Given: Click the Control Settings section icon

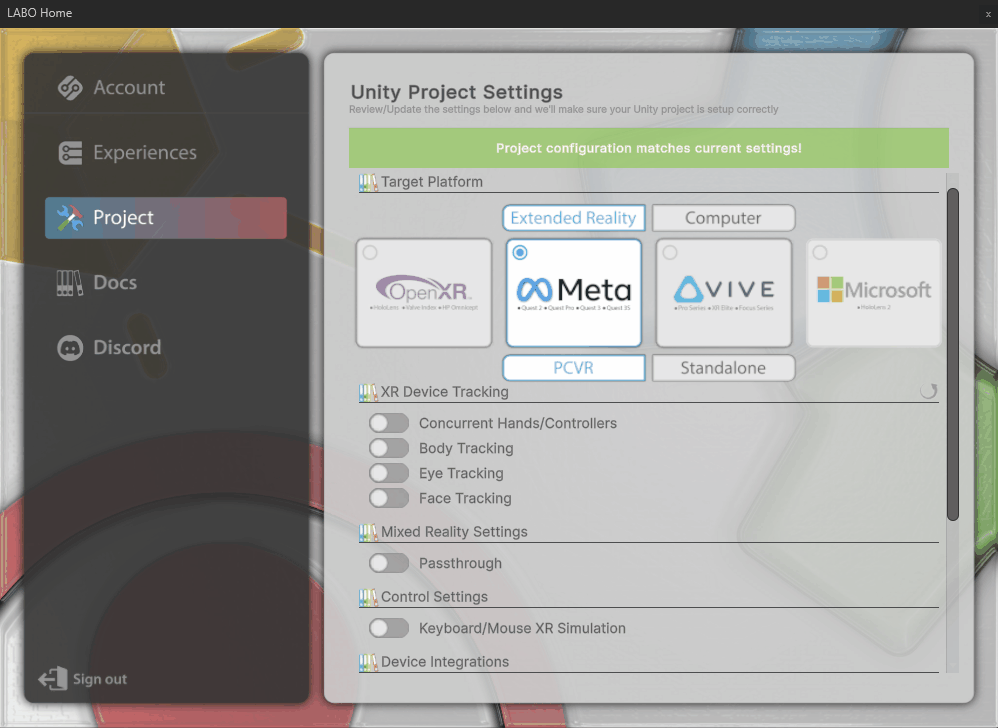Looking at the screenshot, I should pos(368,598).
